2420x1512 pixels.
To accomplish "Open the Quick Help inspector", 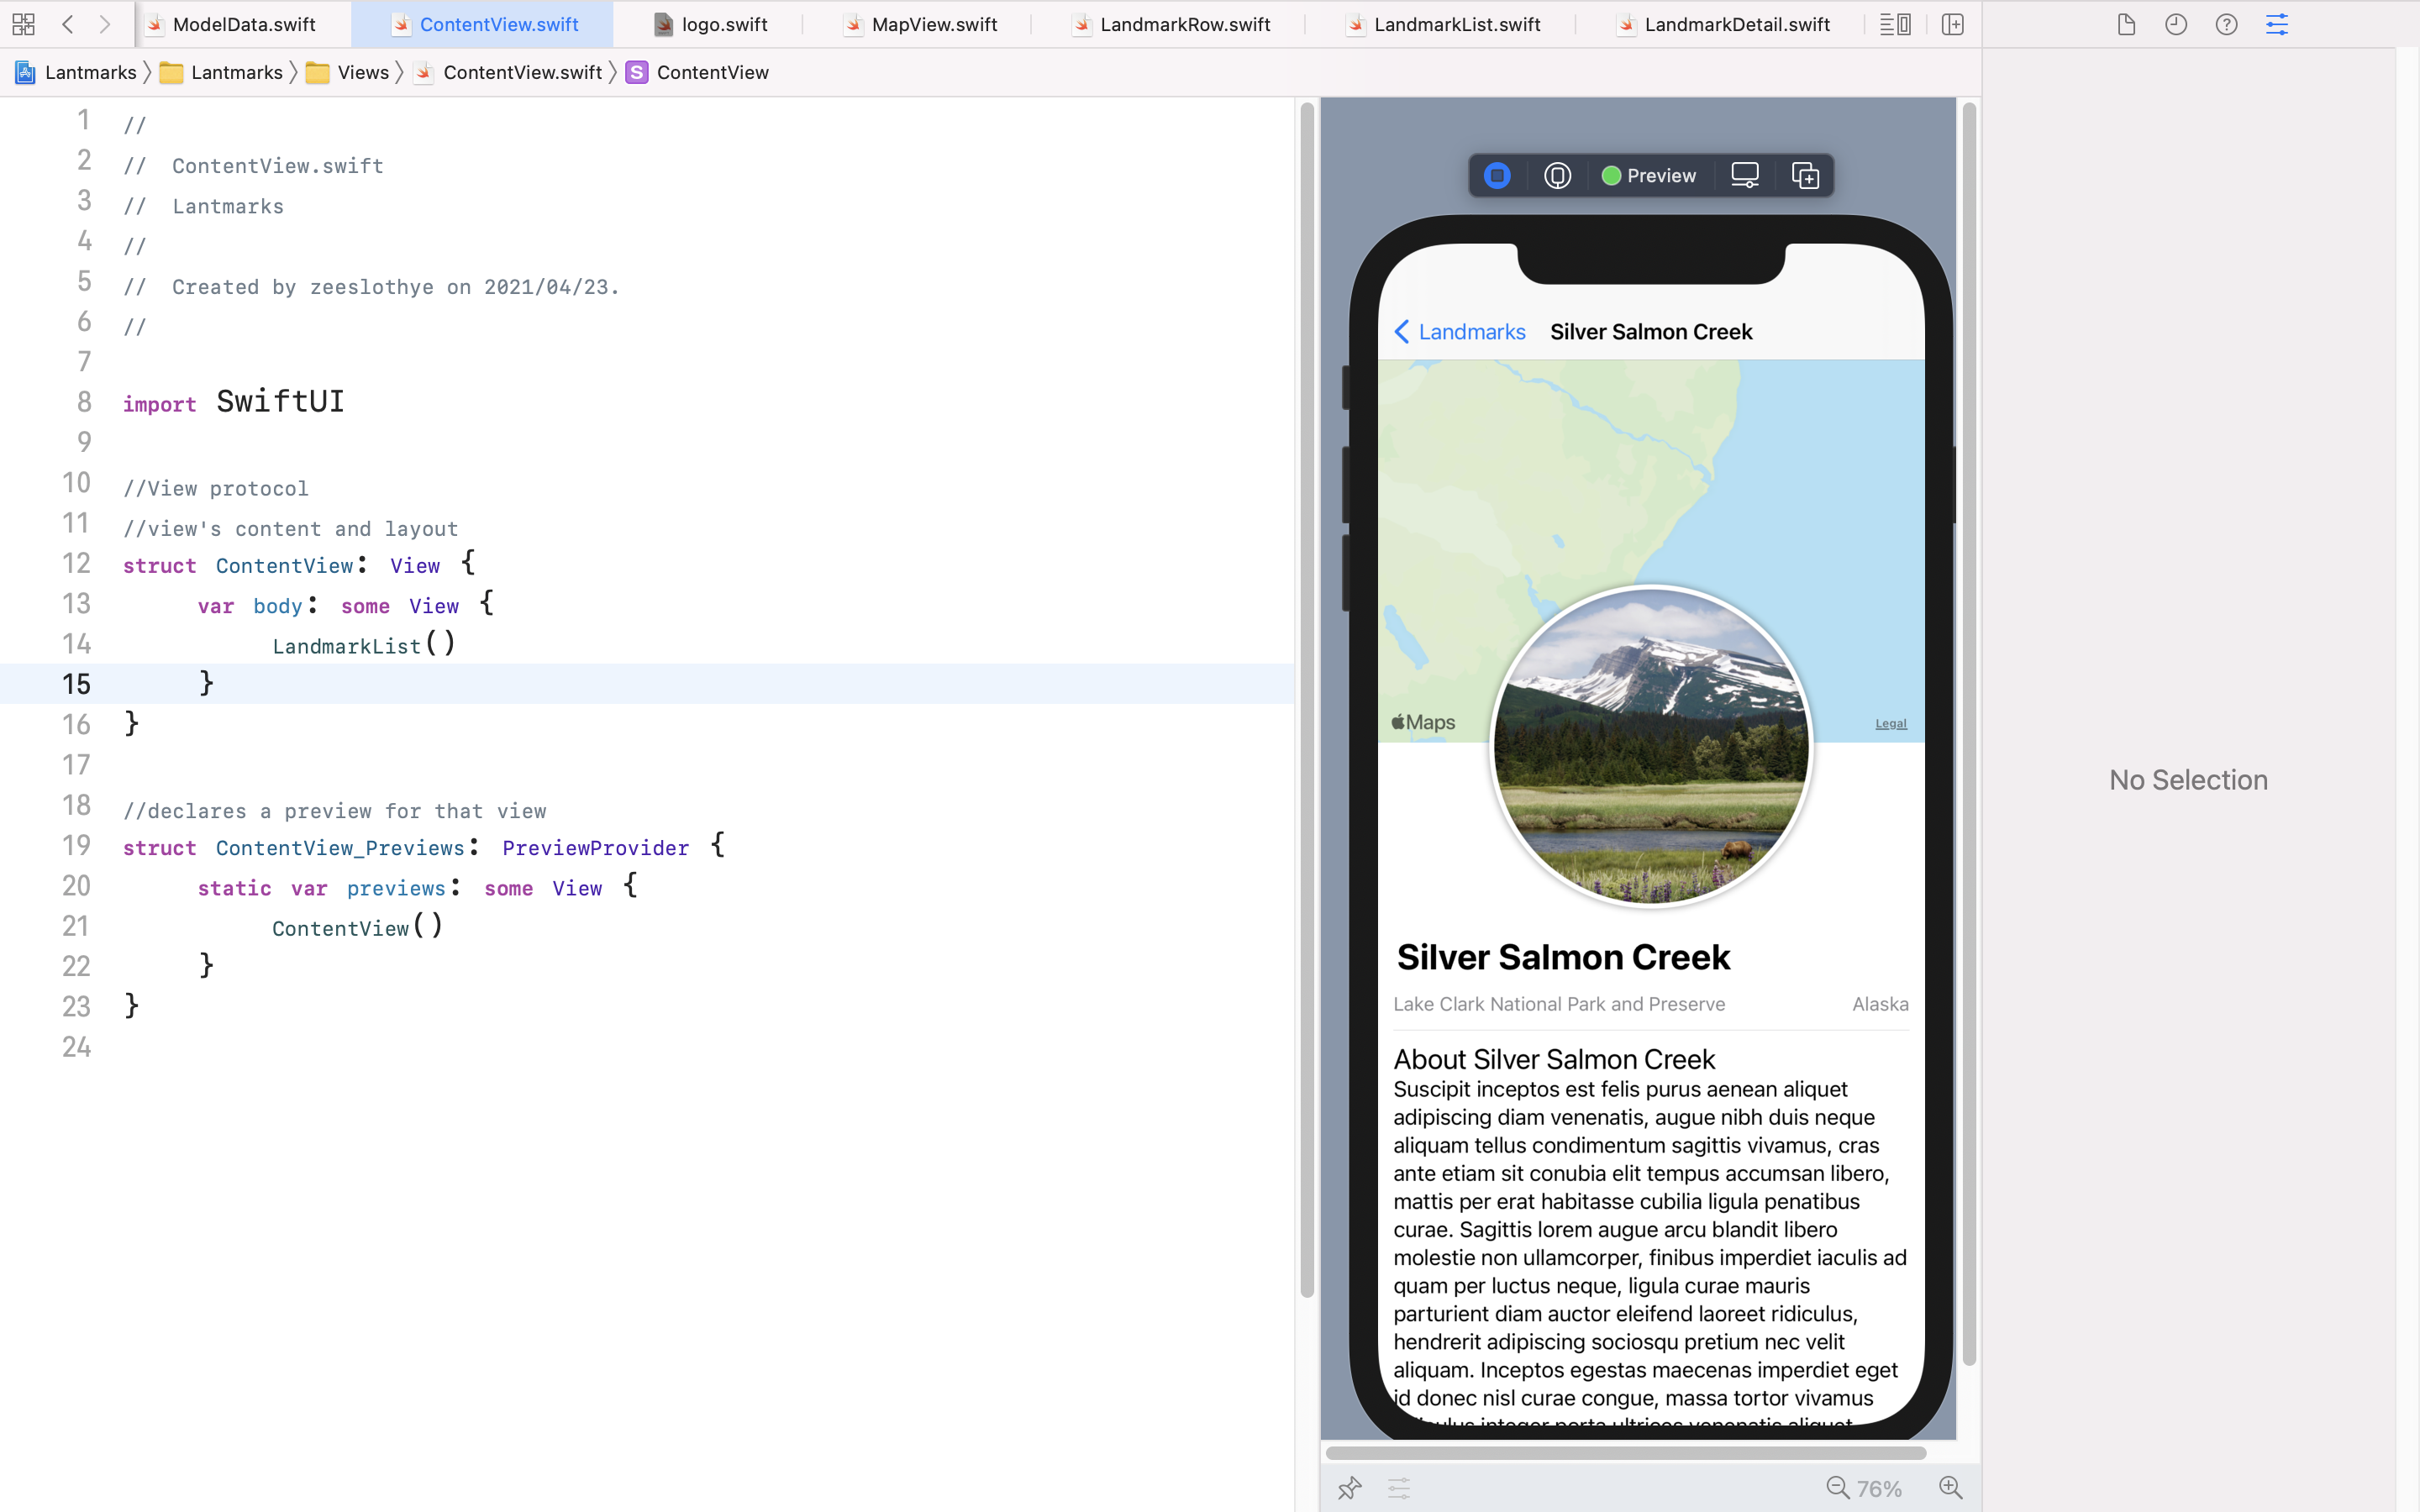I will point(2226,24).
